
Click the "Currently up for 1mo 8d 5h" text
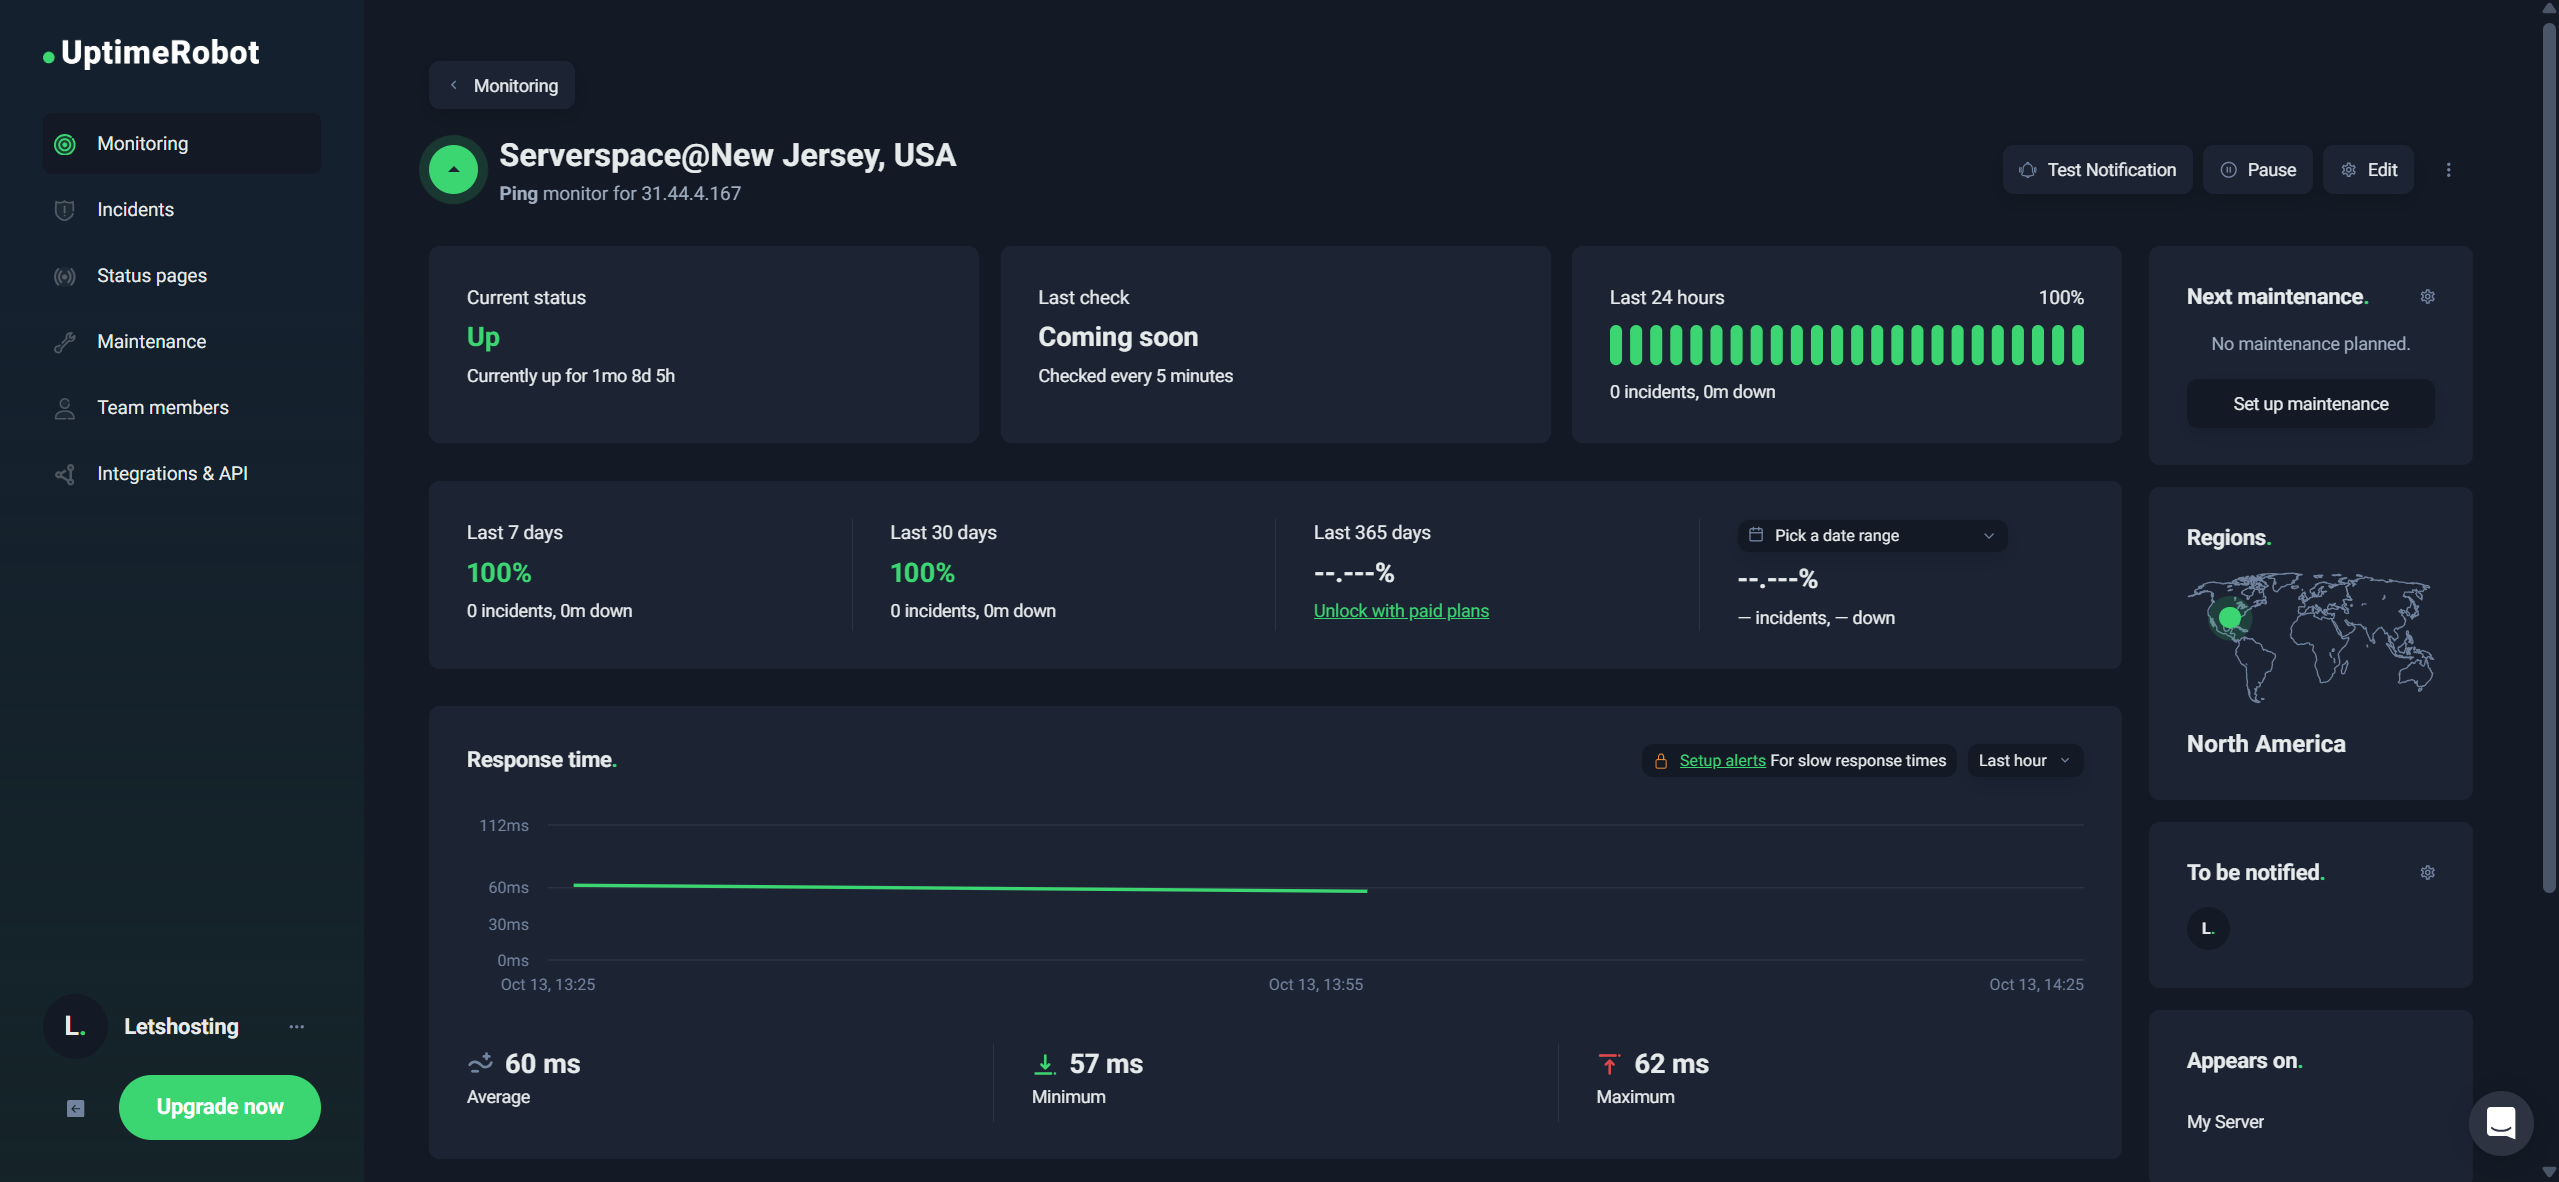(x=570, y=376)
